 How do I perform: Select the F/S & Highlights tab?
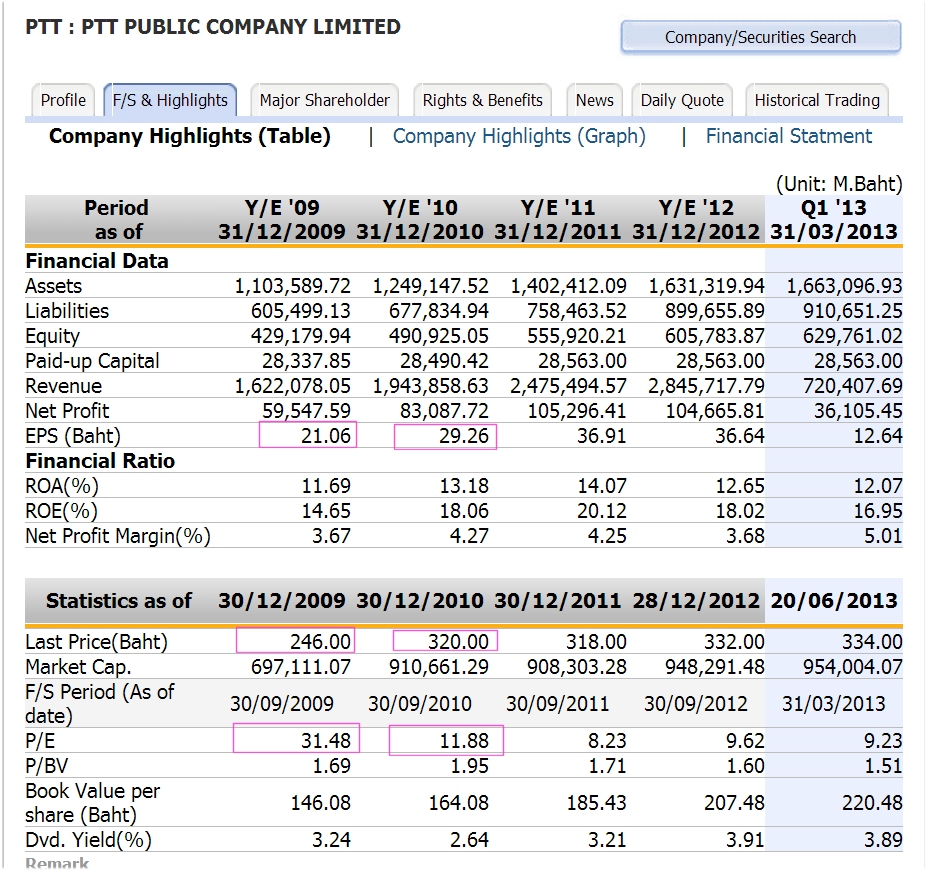point(170,100)
